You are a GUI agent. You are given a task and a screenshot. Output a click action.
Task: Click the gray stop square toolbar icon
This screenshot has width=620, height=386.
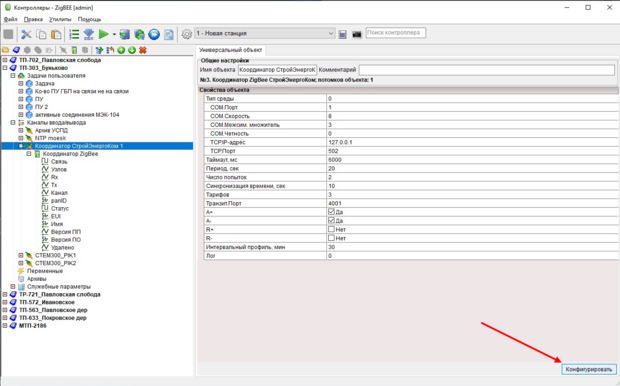tap(8, 34)
